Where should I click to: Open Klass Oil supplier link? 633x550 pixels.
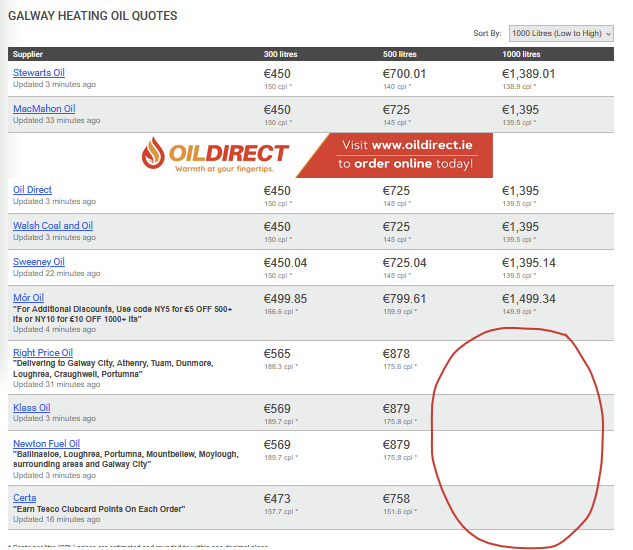point(31,407)
